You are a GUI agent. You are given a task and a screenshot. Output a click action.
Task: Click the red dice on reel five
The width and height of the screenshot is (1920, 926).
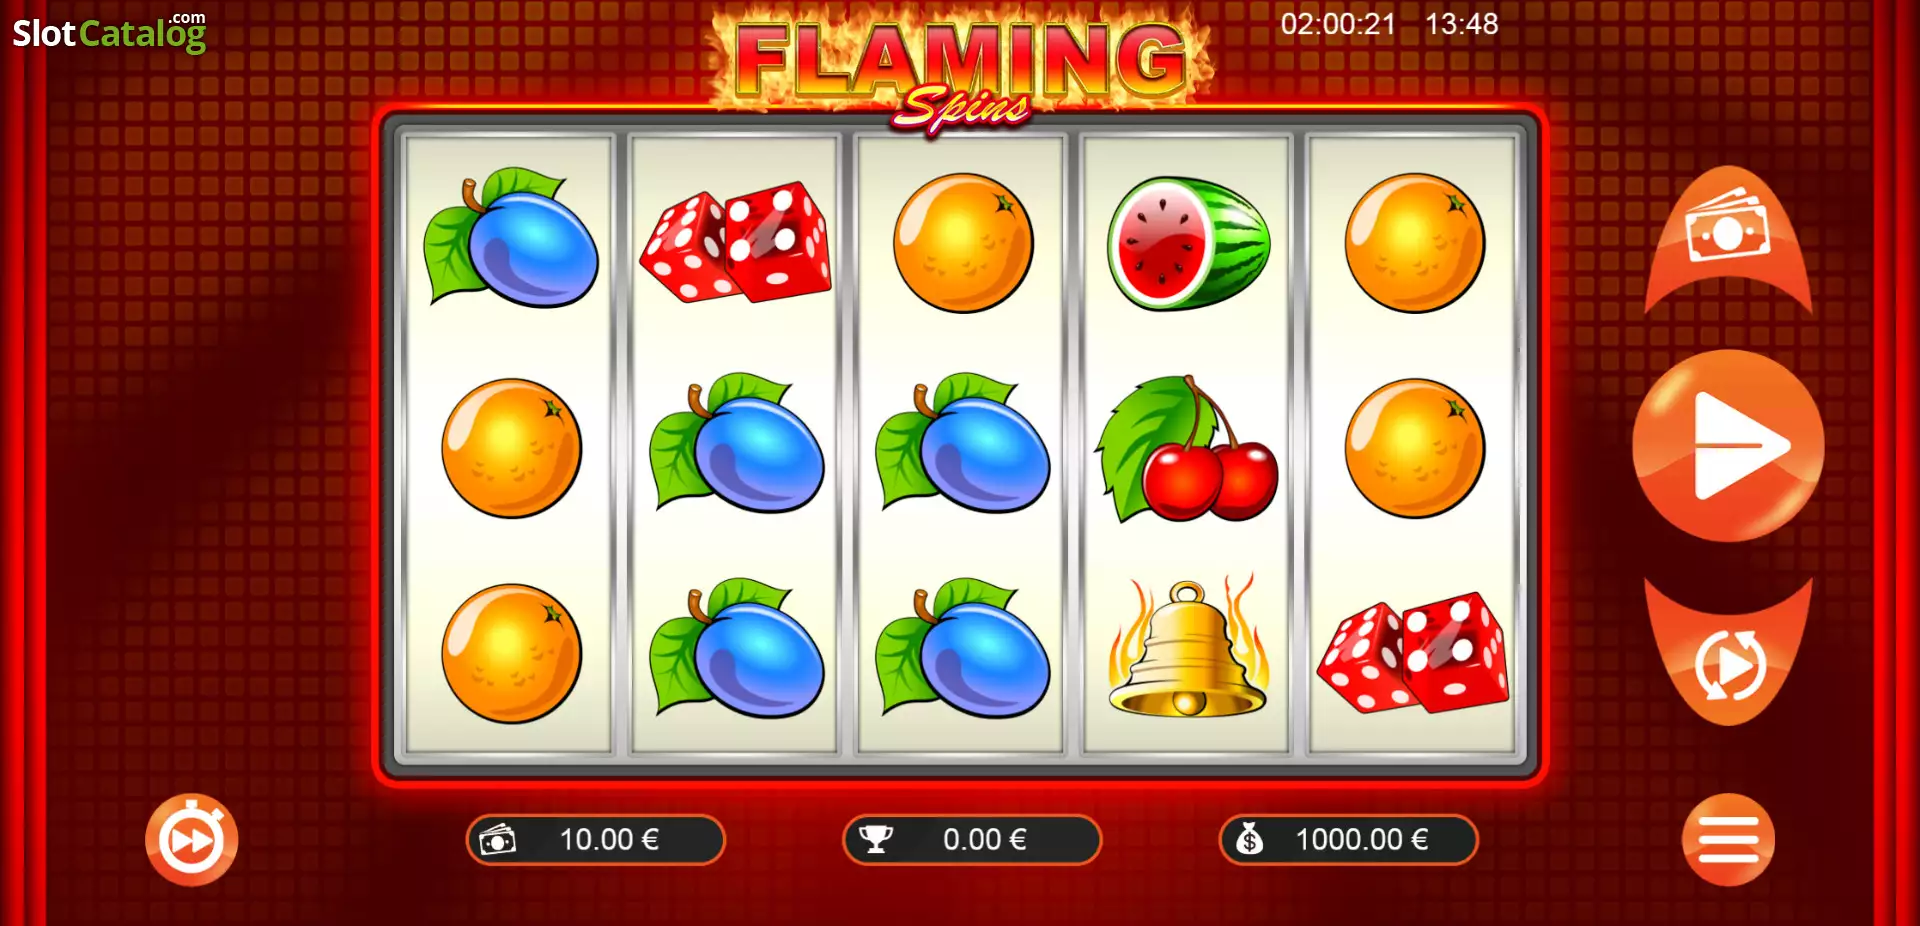tap(1413, 652)
